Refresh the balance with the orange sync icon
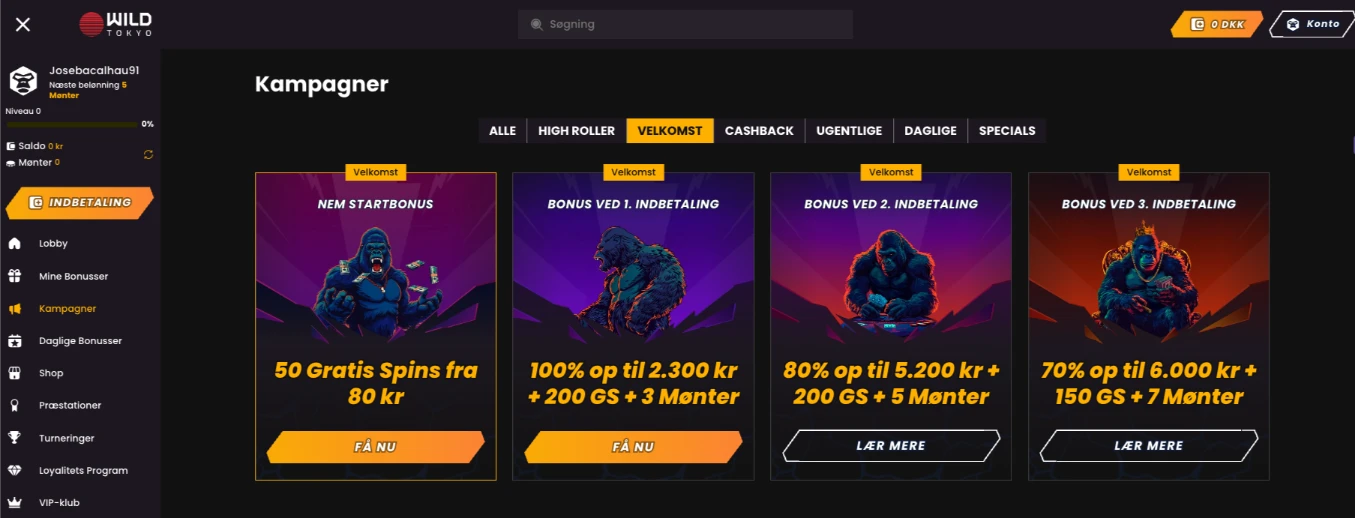The height and width of the screenshot is (518, 1355). pyautogui.click(x=149, y=154)
